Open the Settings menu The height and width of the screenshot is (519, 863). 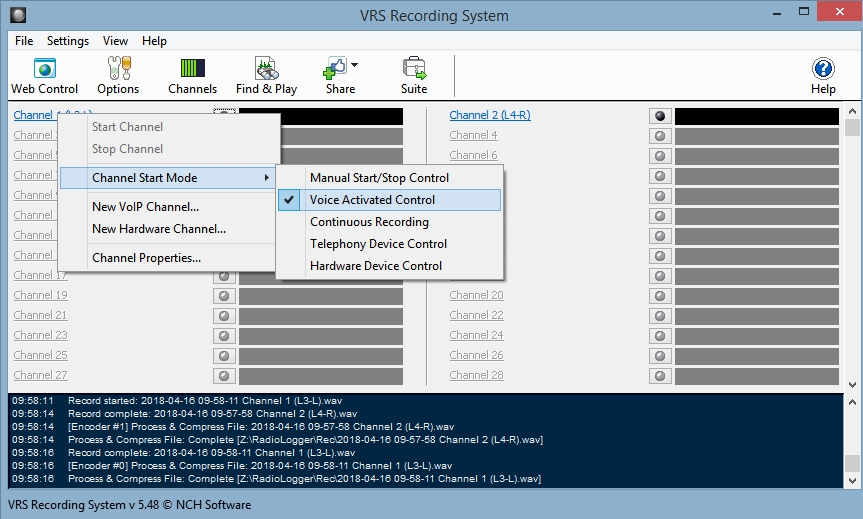[x=68, y=41]
